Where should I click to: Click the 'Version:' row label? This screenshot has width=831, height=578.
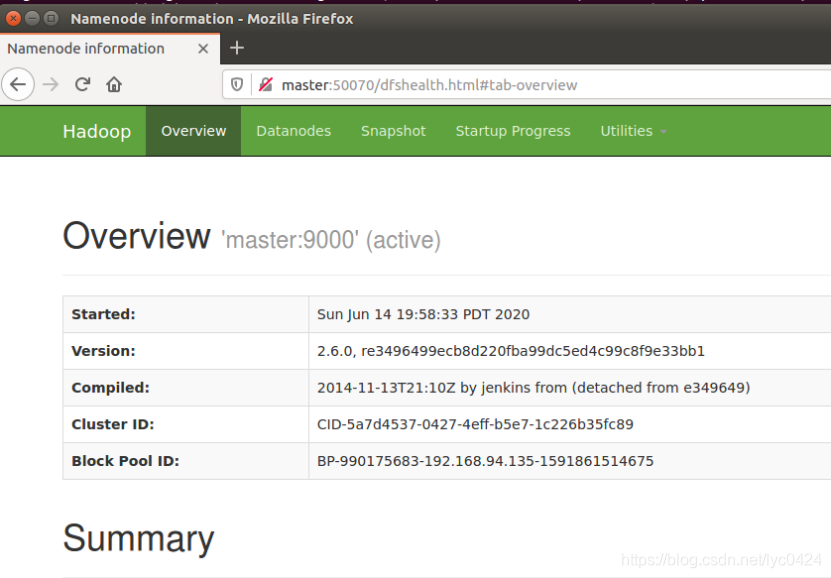click(103, 351)
